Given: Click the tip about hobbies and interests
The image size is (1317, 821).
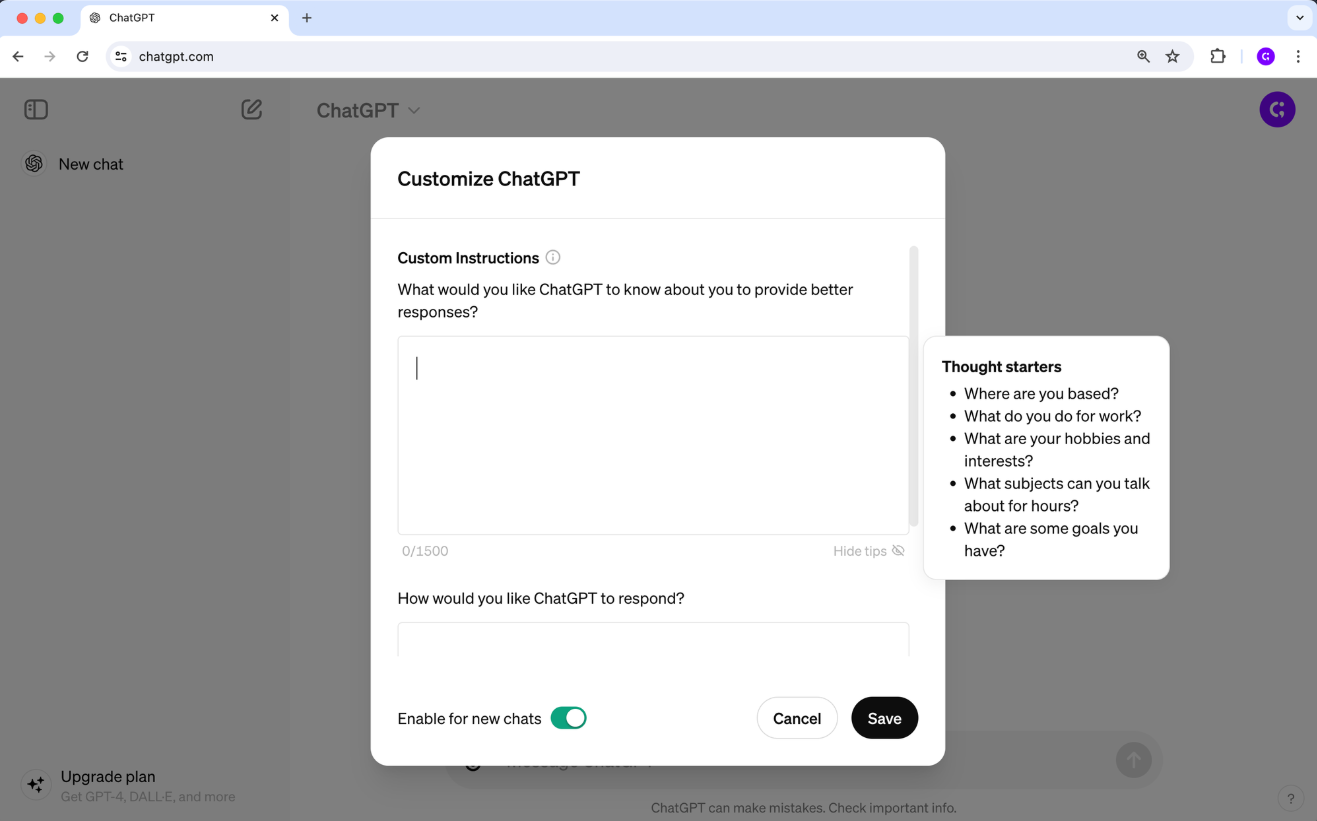Looking at the screenshot, I should [x=1057, y=450].
